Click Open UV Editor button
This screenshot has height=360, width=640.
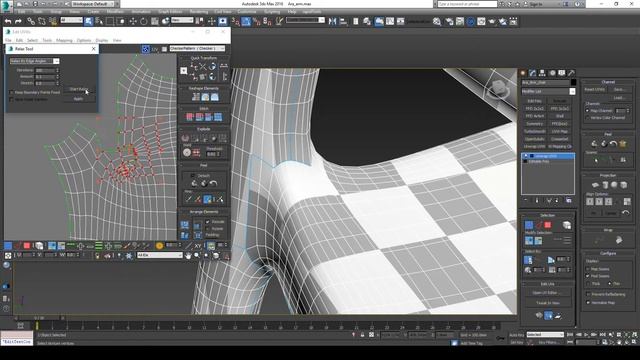(x=545, y=293)
